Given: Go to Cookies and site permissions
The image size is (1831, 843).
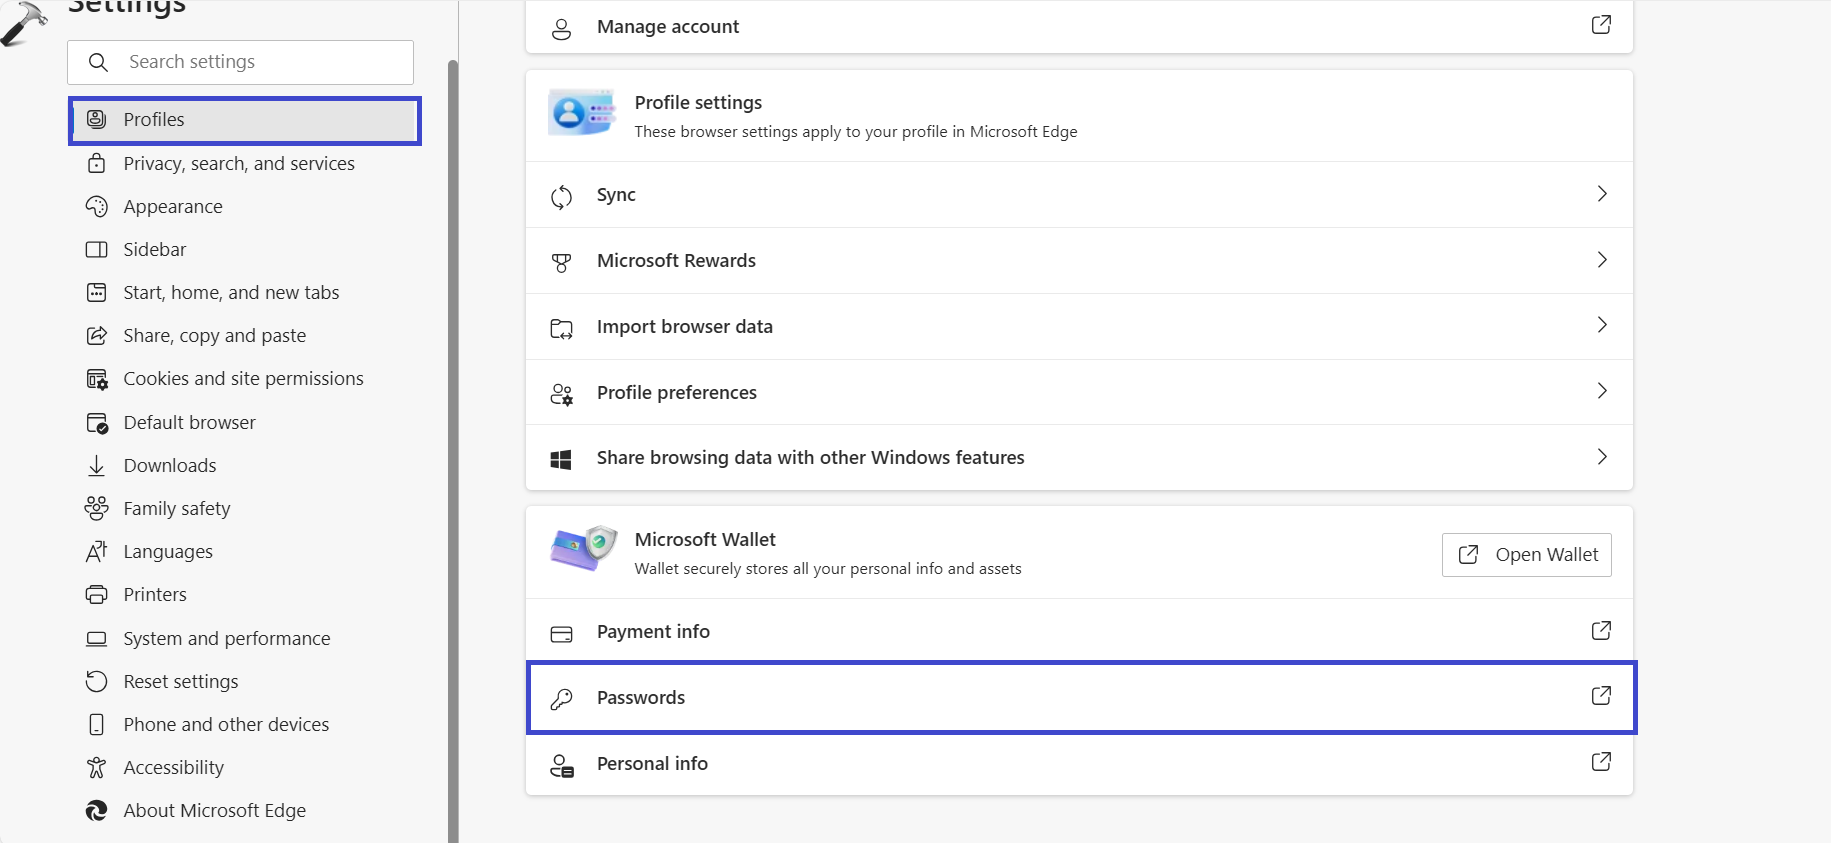Looking at the screenshot, I should pos(243,378).
